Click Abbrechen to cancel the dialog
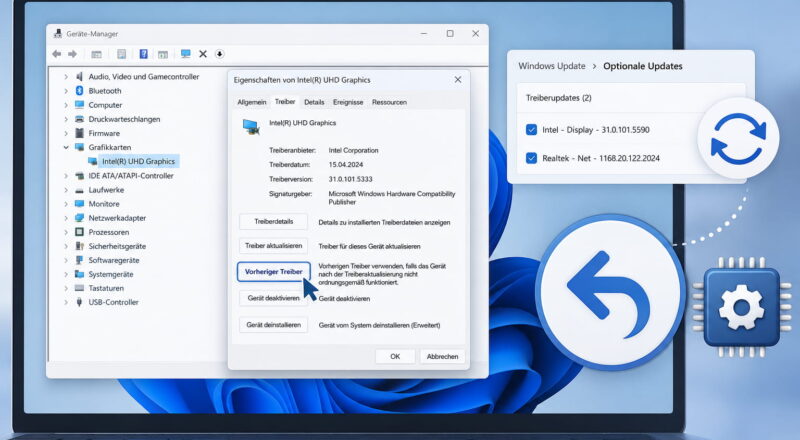 [442, 356]
